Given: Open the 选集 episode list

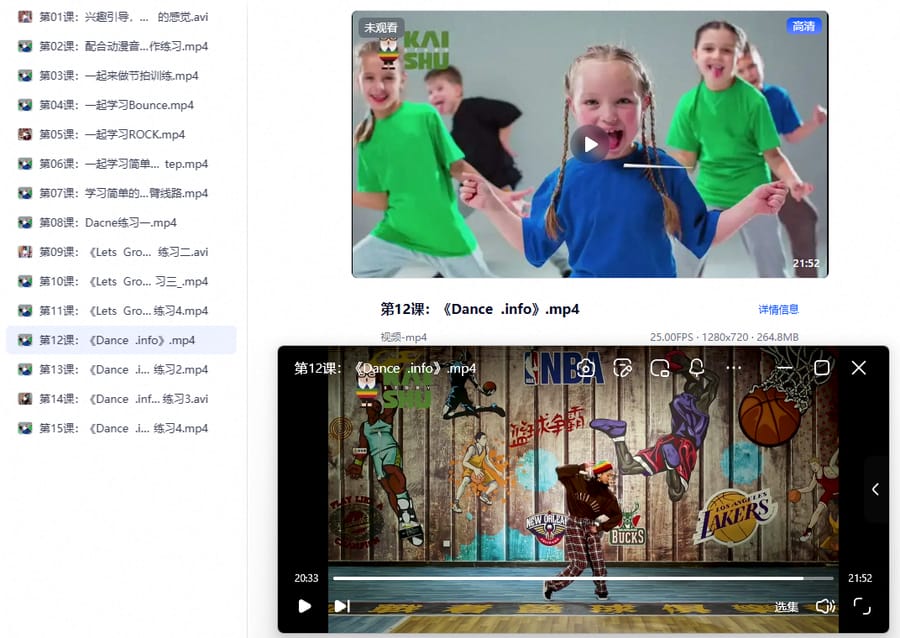Looking at the screenshot, I should coord(786,606).
